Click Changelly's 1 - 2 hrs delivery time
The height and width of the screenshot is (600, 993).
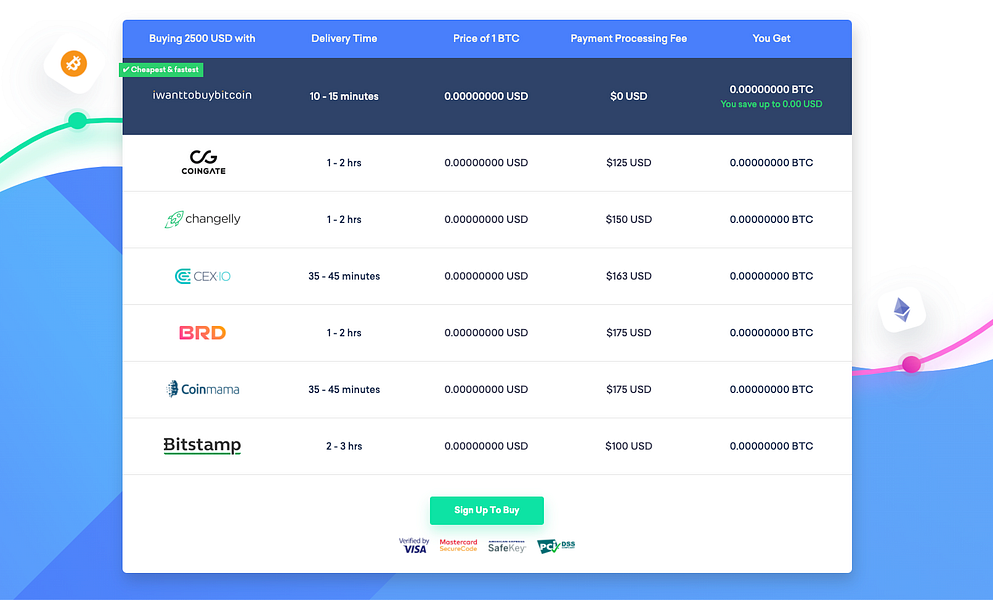(x=344, y=219)
